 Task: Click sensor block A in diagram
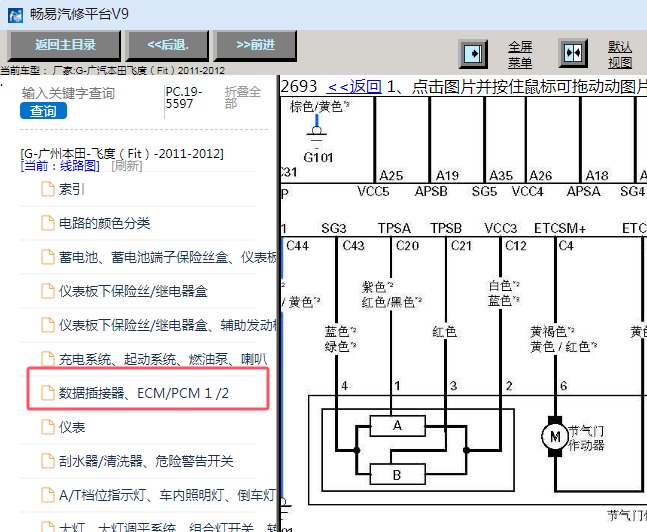(397, 426)
